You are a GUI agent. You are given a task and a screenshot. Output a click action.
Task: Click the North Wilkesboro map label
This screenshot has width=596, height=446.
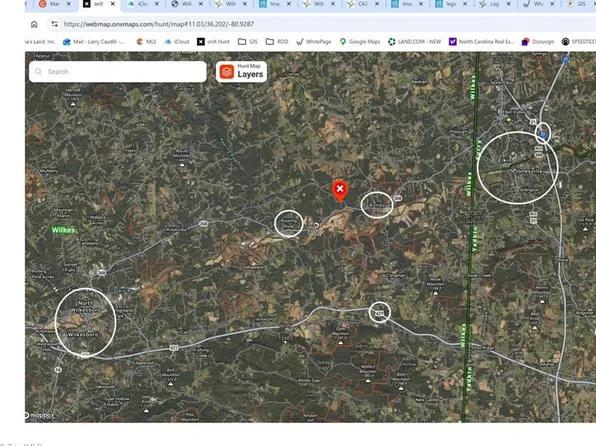86,306
